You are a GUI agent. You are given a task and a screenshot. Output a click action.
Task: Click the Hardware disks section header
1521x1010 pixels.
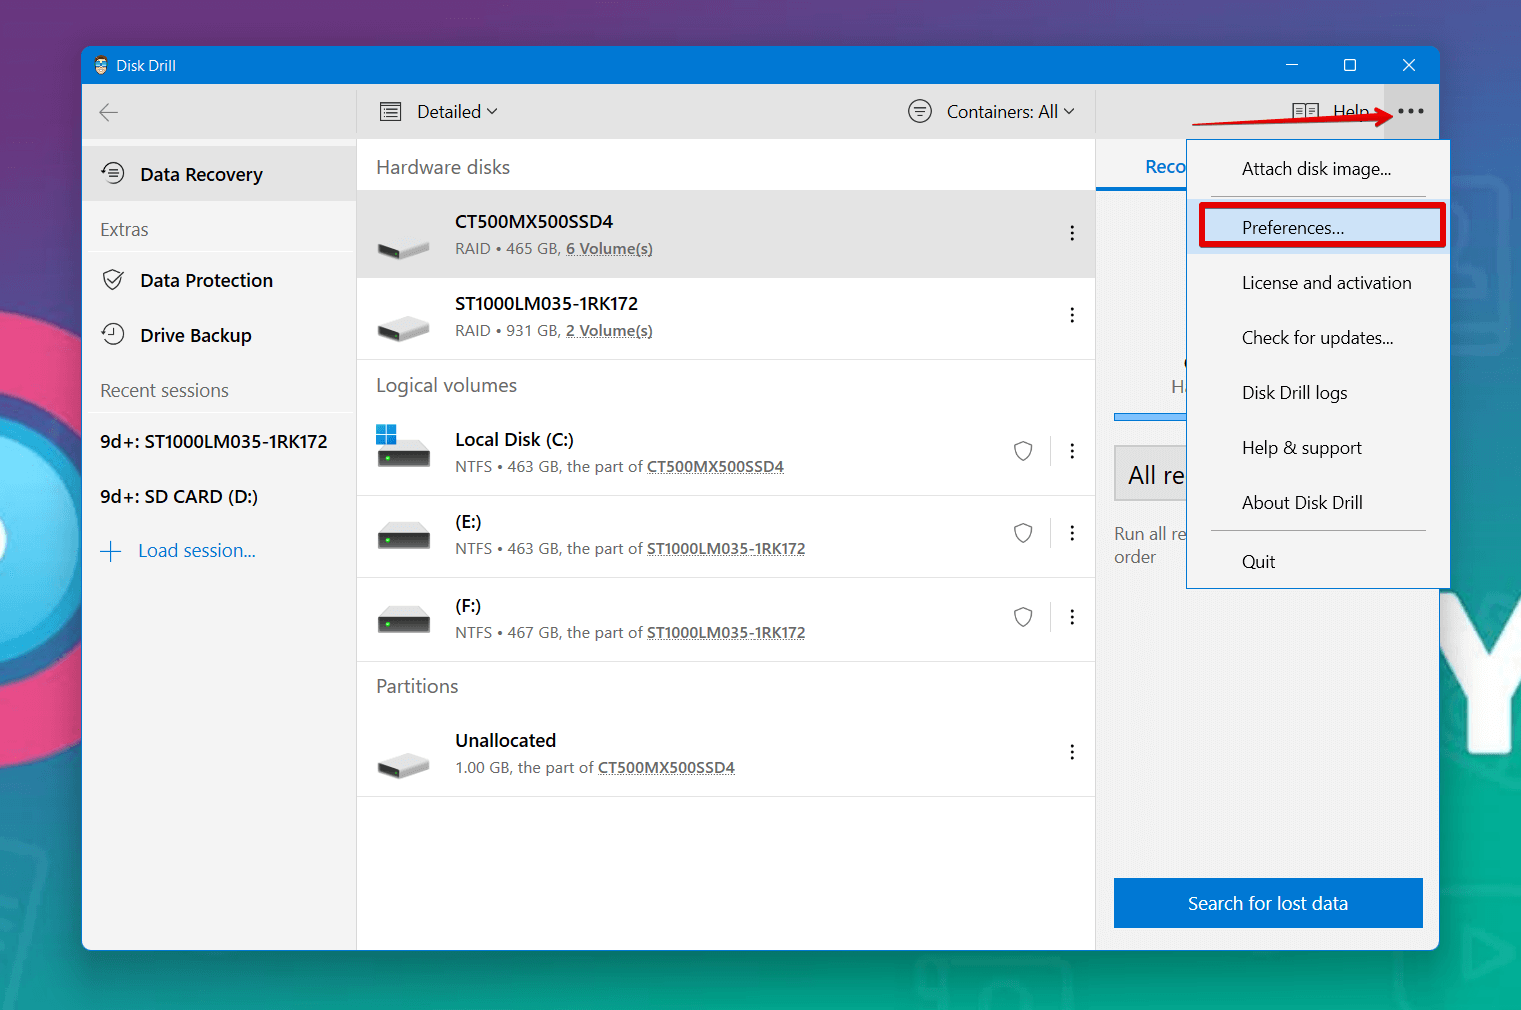point(443,167)
